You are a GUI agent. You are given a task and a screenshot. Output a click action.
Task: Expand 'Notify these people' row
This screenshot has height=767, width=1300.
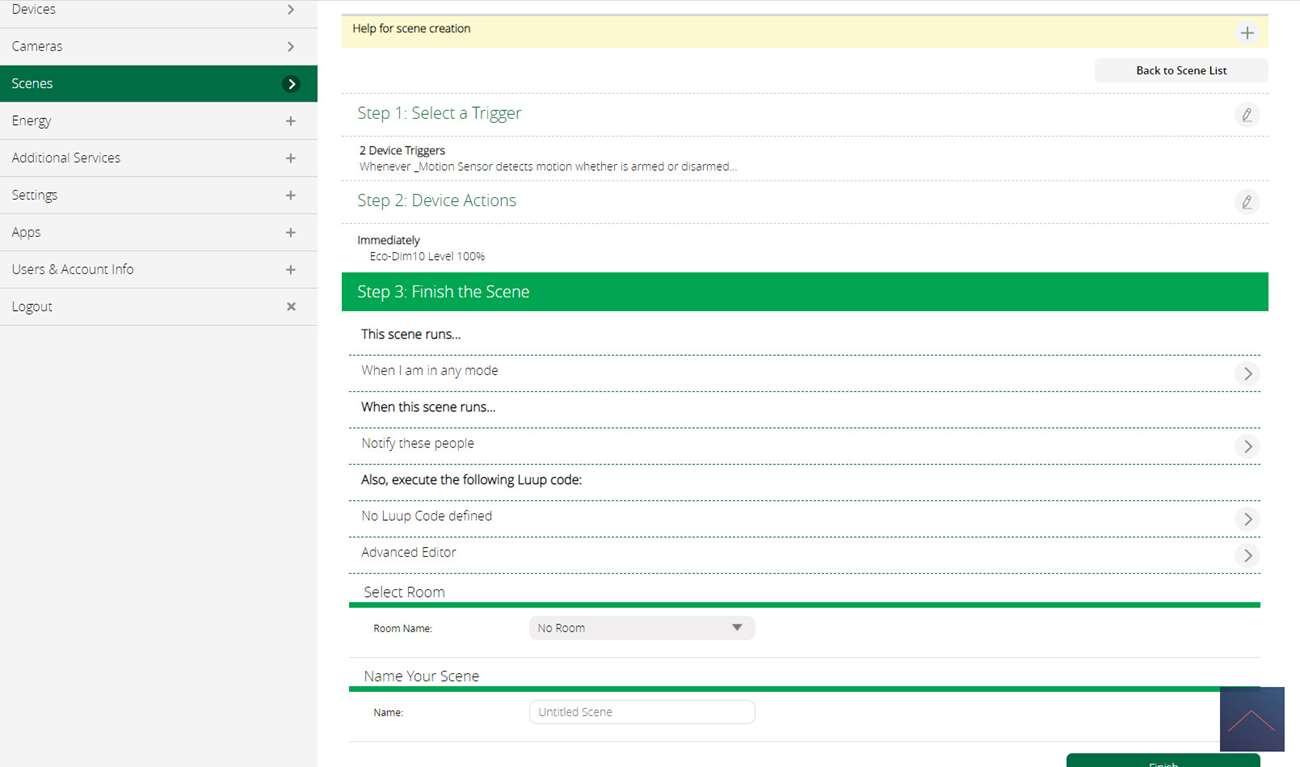pyautogui.click(x=1246, y=447)
